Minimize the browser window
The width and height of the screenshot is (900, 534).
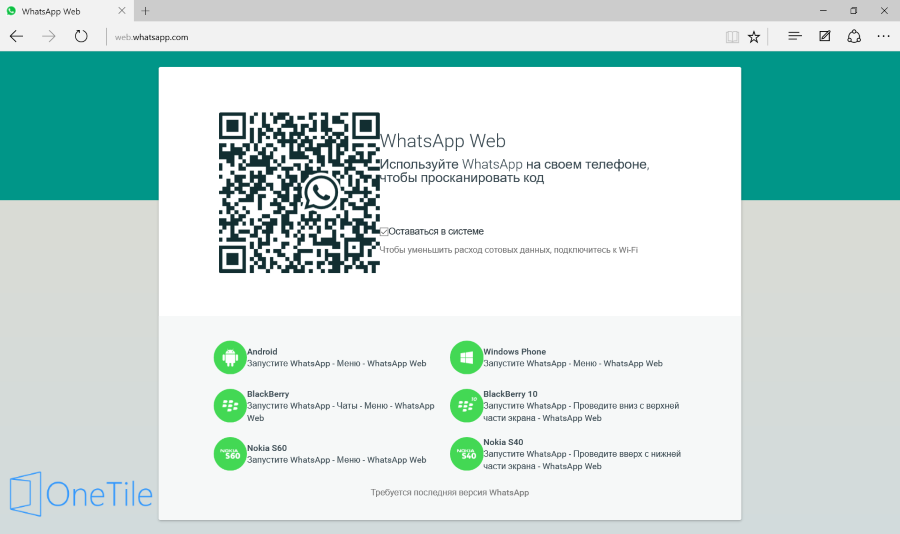tap(823, 11)
